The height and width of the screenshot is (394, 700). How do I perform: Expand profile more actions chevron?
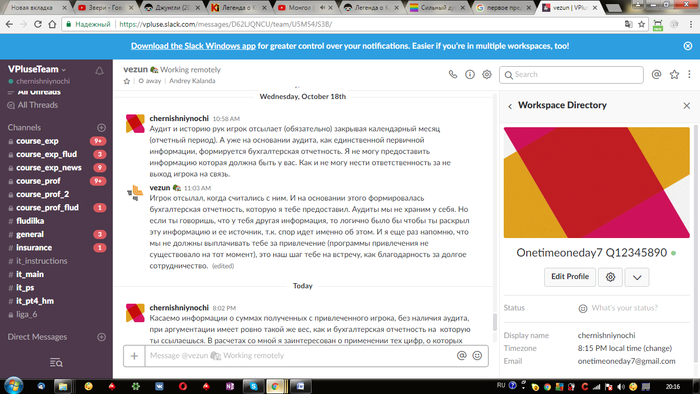point(637,277)
